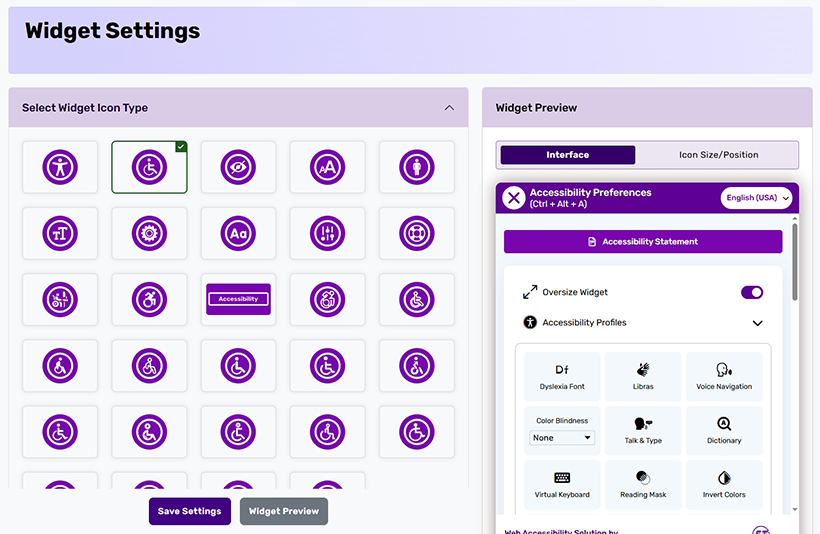Select the rectangular 'Accessibility' label icon
Image resolution: width=820 pixels, height=534 pixels.
click(x=238, y=300)
